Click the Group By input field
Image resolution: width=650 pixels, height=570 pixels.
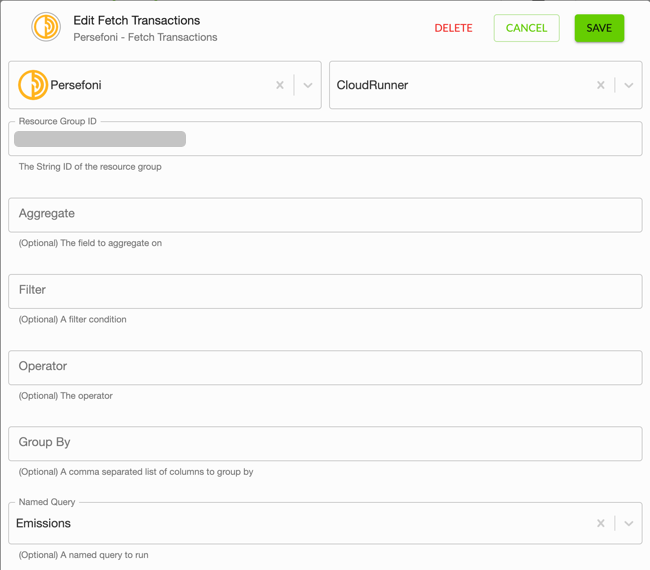point(325,444)
